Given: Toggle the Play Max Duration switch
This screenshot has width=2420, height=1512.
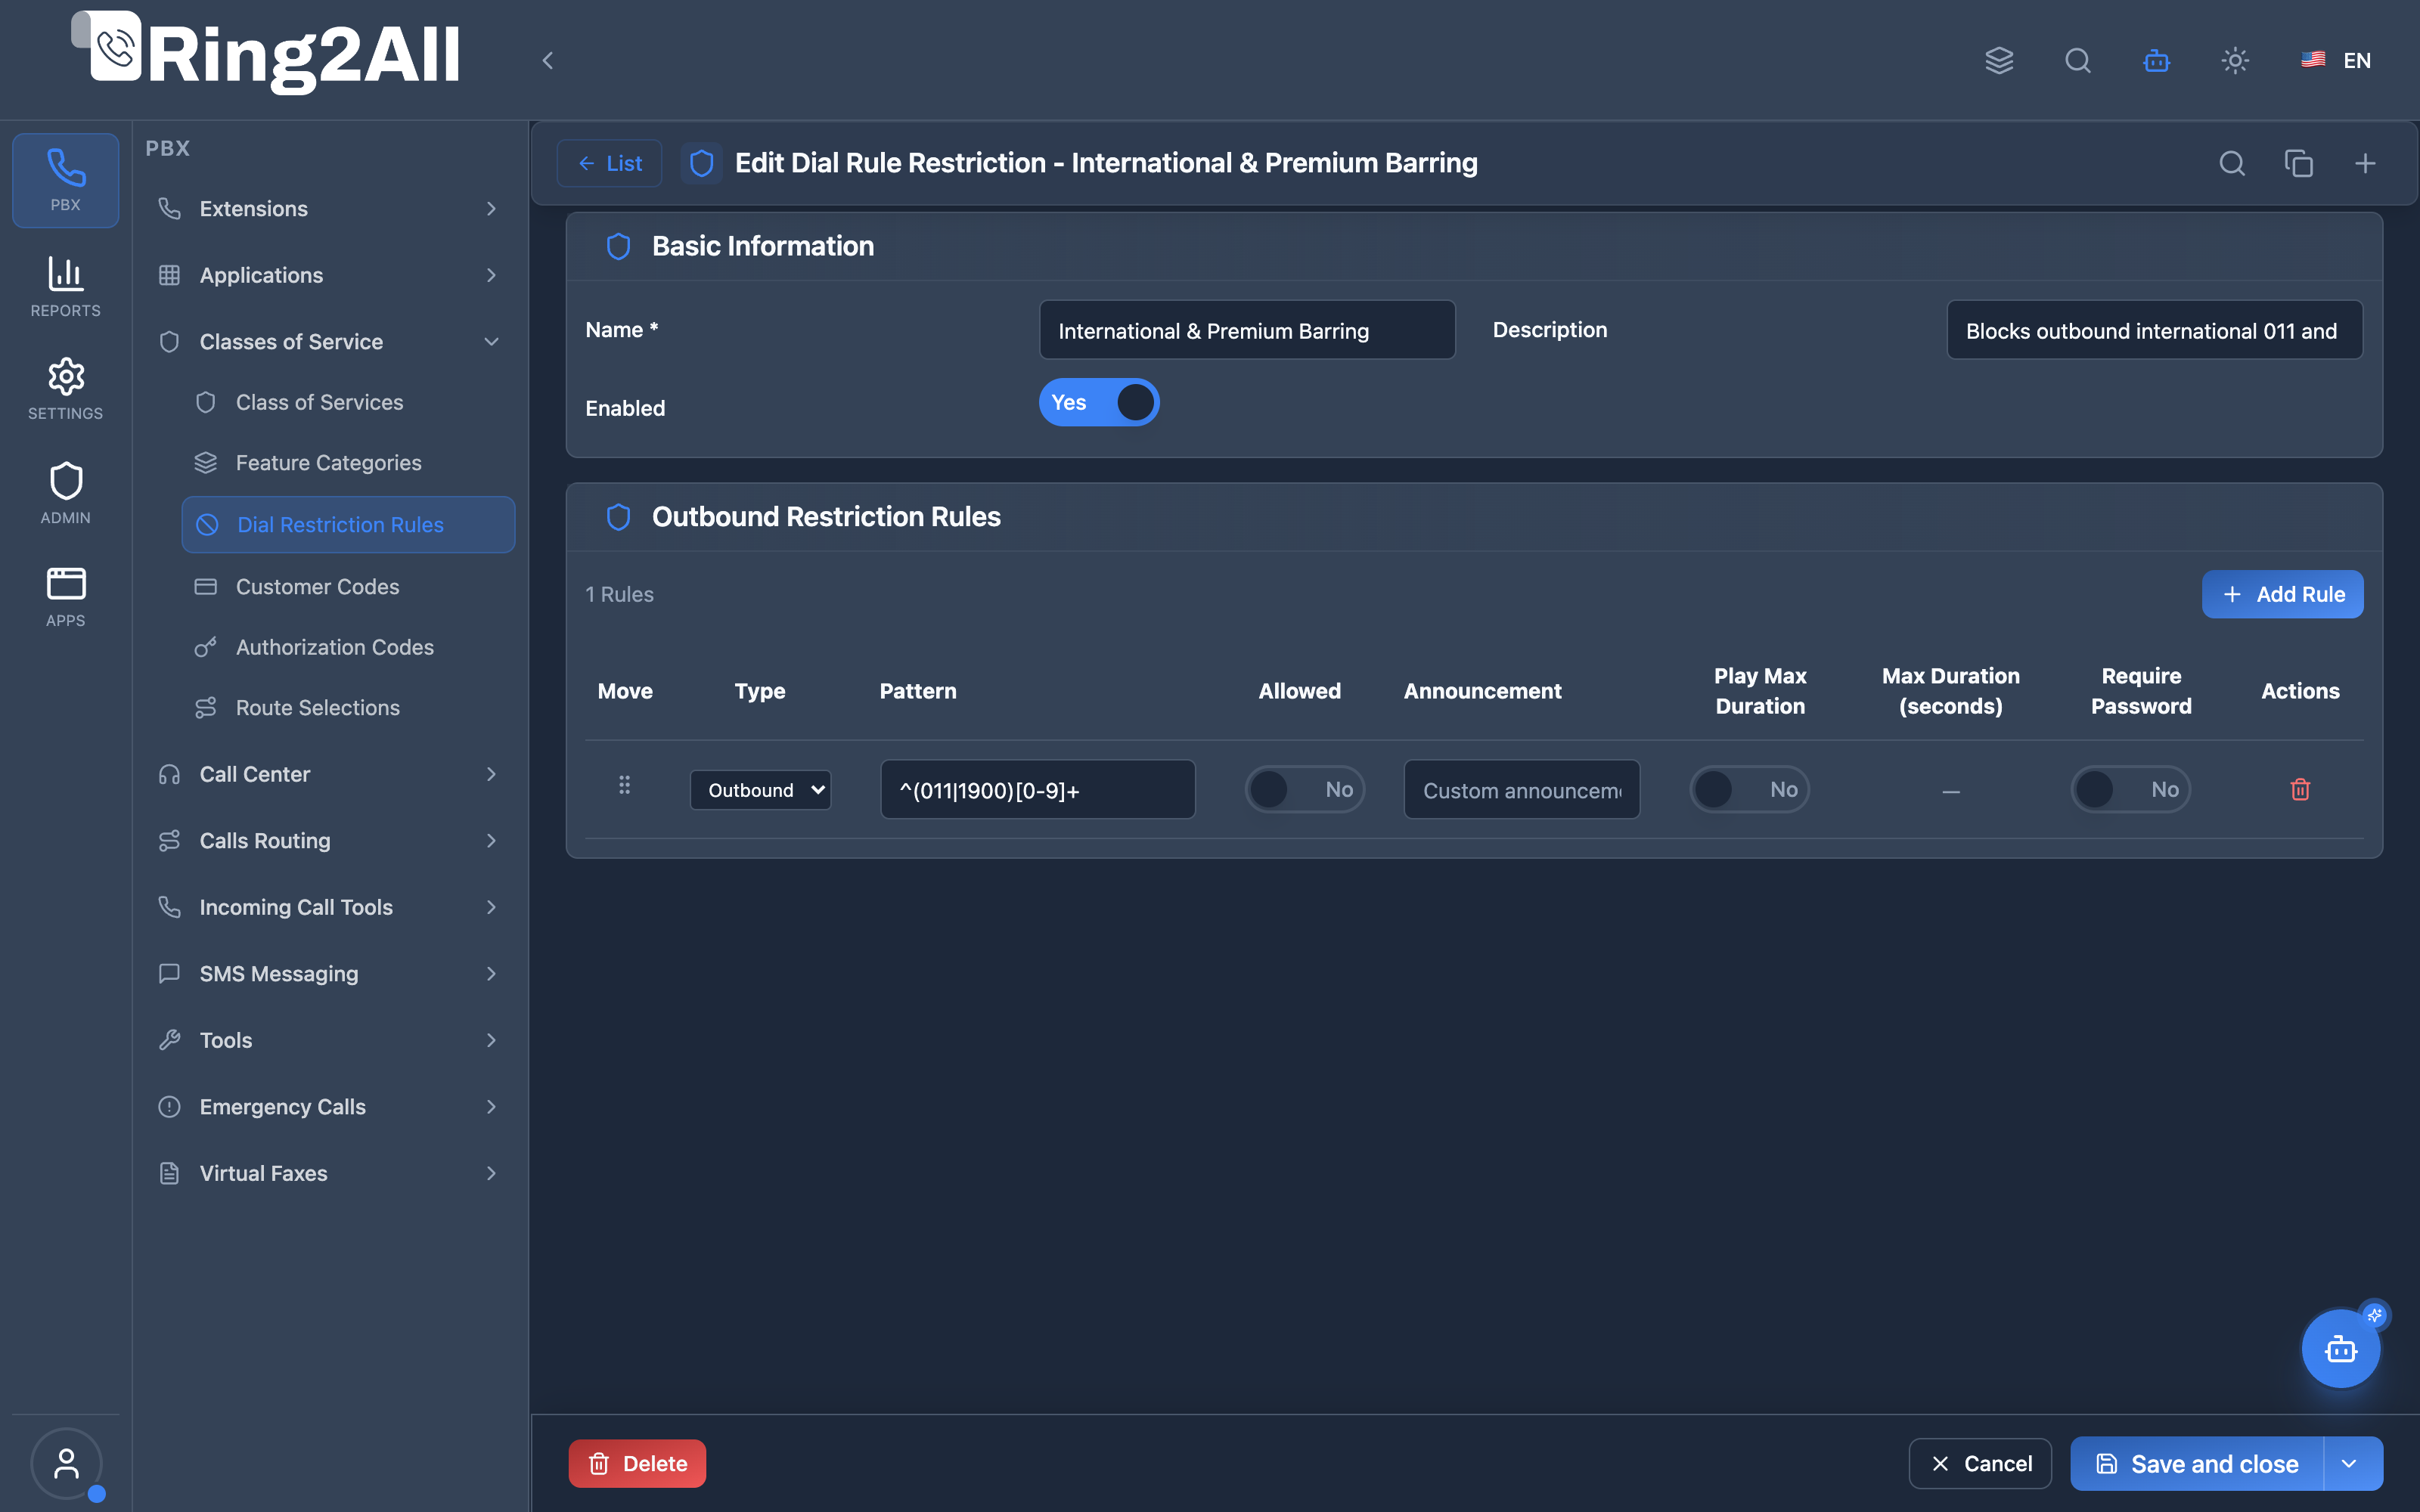Looking at the screenshot, I should click(1749, 789).
